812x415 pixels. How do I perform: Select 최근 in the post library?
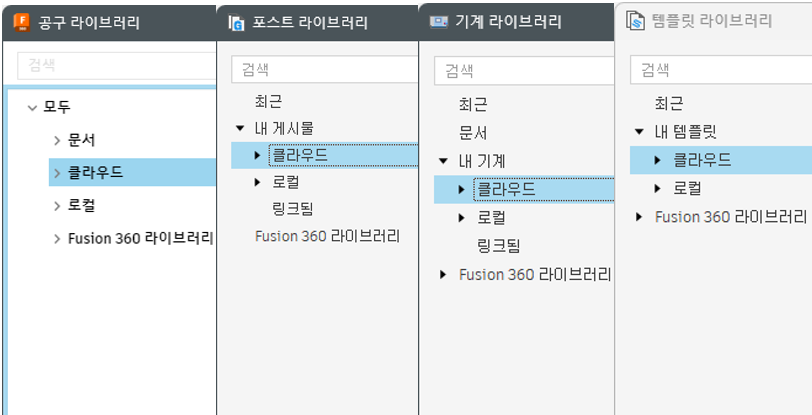coord(268,101)
